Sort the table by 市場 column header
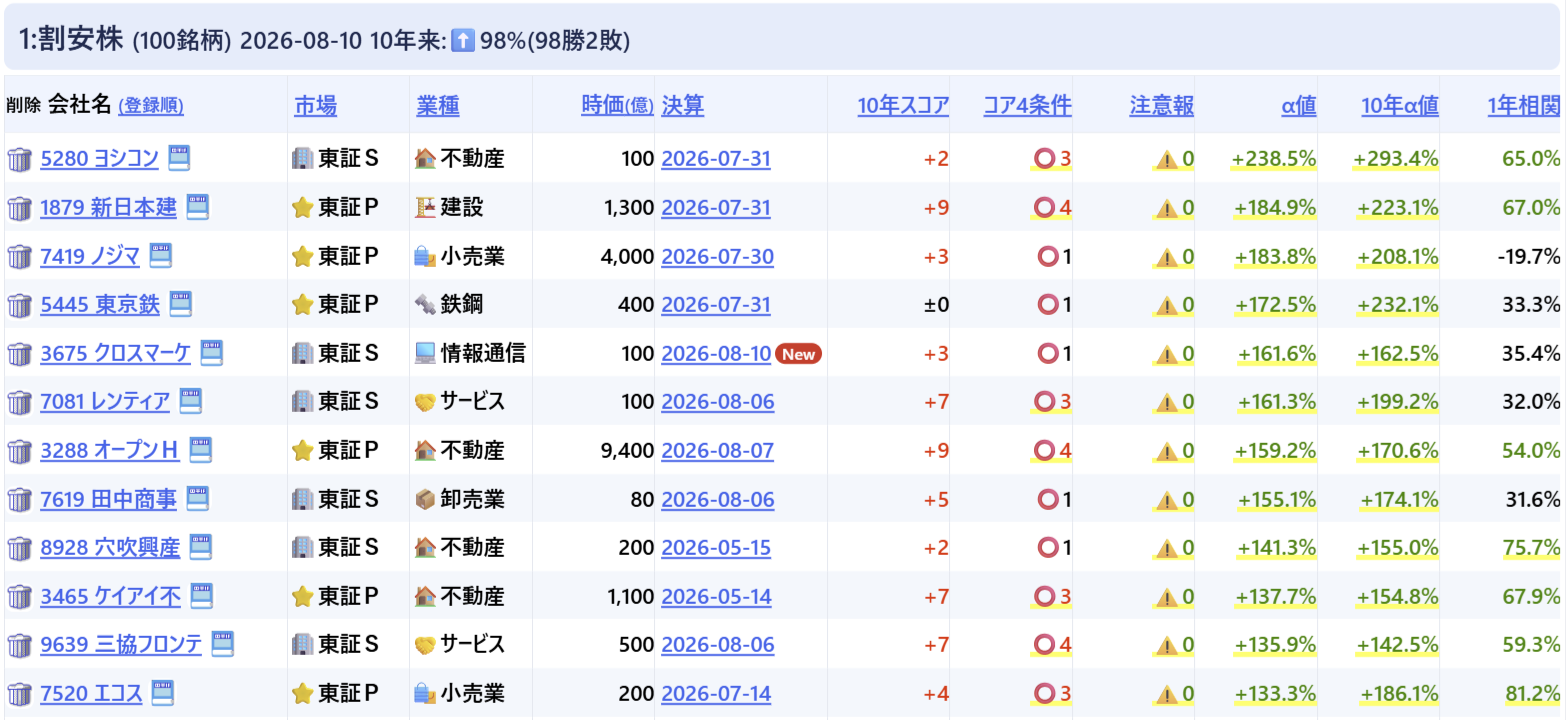1566x720 pixels. [316, 106]
